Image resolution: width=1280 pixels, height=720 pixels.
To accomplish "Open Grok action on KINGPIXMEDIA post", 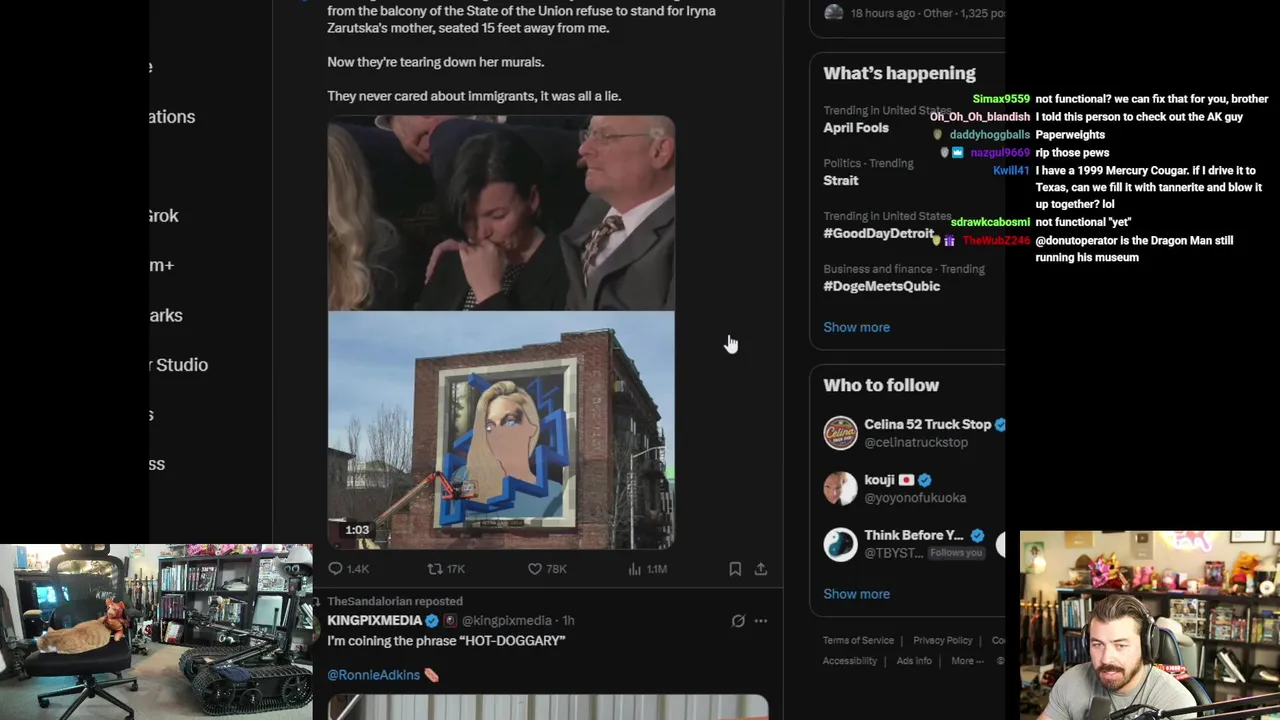I will [x=738, y=621].
